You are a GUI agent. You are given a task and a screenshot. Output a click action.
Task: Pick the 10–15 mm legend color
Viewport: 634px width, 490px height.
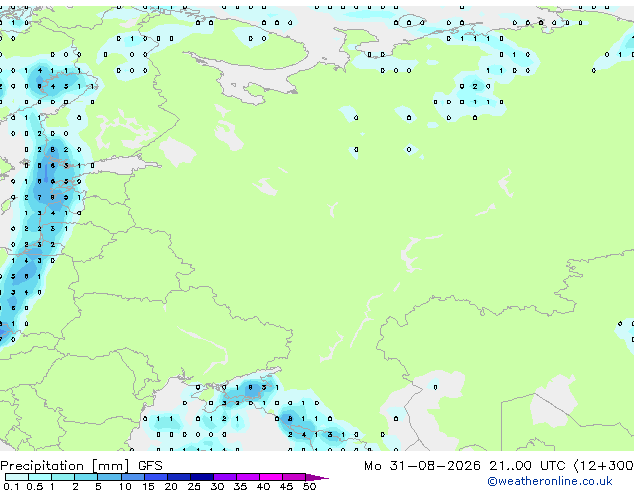point(132,477)
